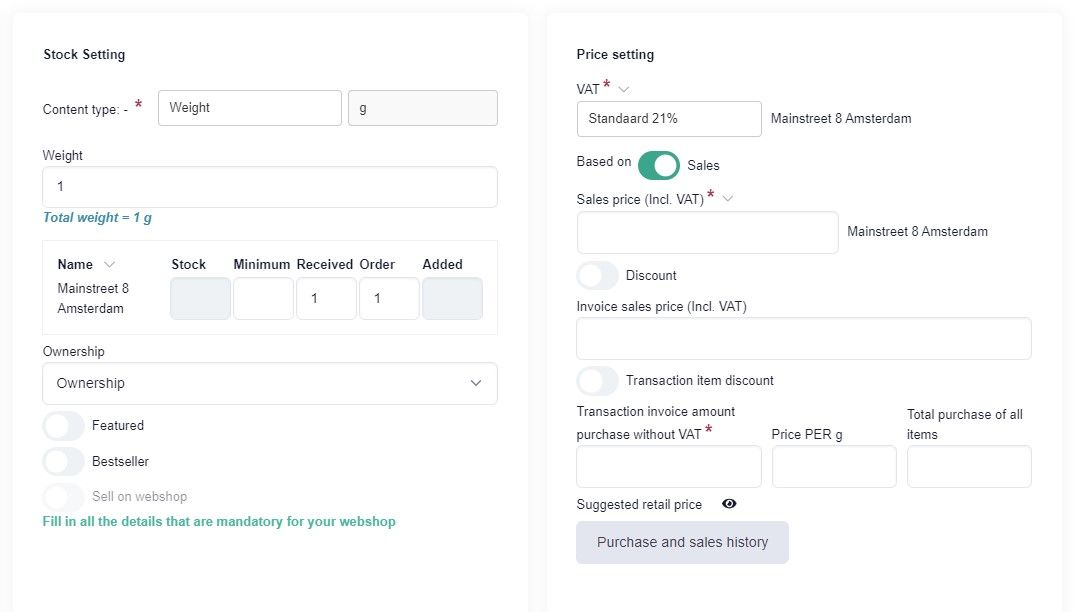Click the Invoice sales price input
Screen dimensions: 1076x612
coord(803,338)
